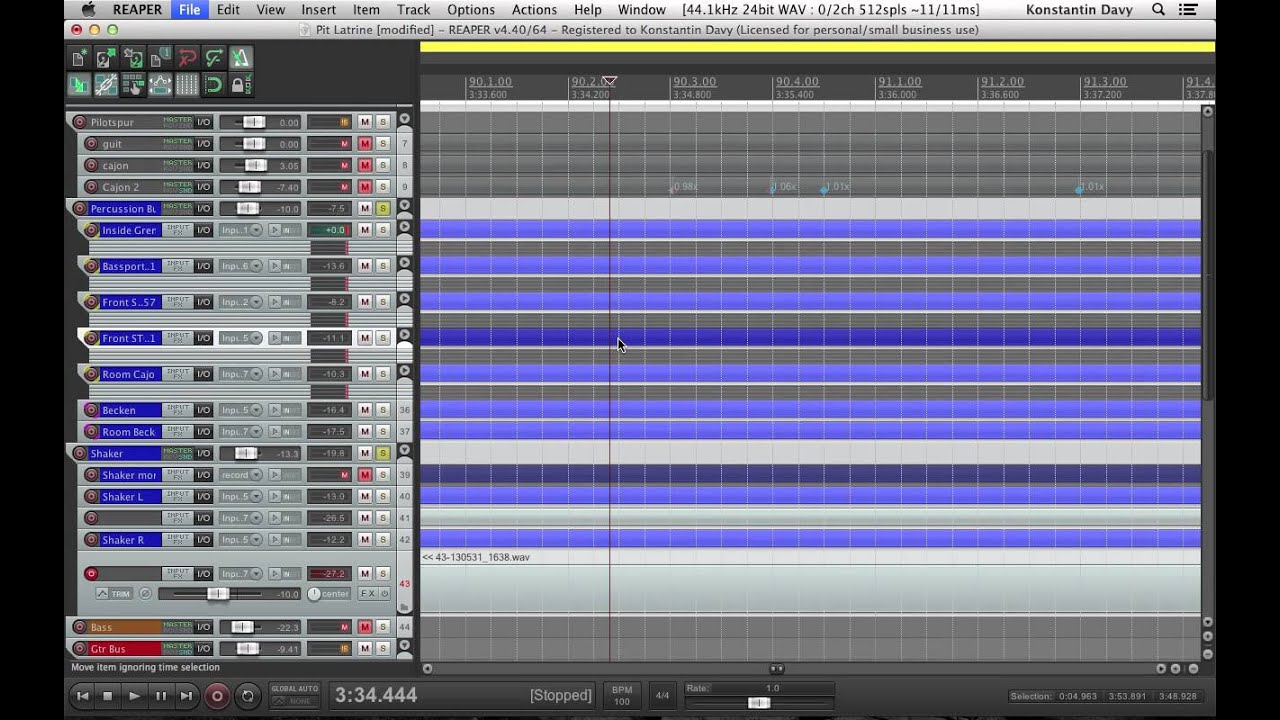Toggle auto-crossfade toolbar icon
The height and width of the screenshot is (720, 1280).
click(79, 85)
